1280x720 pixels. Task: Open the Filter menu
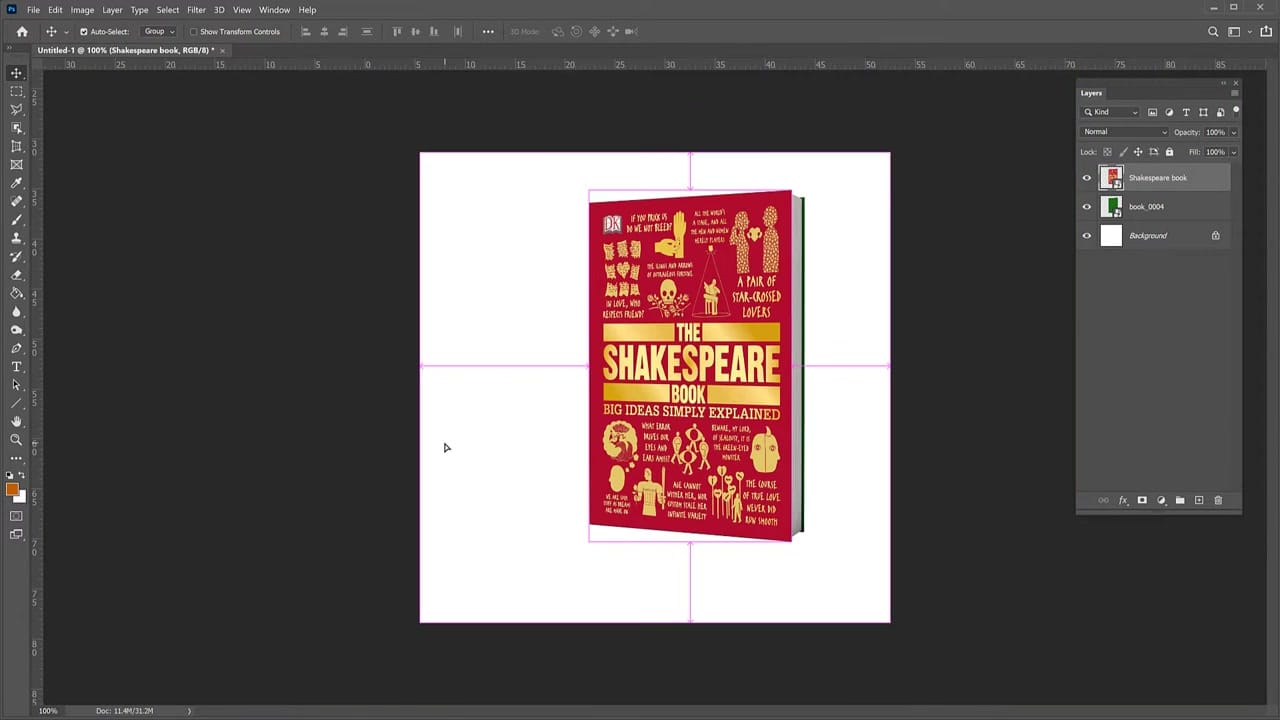[196, 9]
